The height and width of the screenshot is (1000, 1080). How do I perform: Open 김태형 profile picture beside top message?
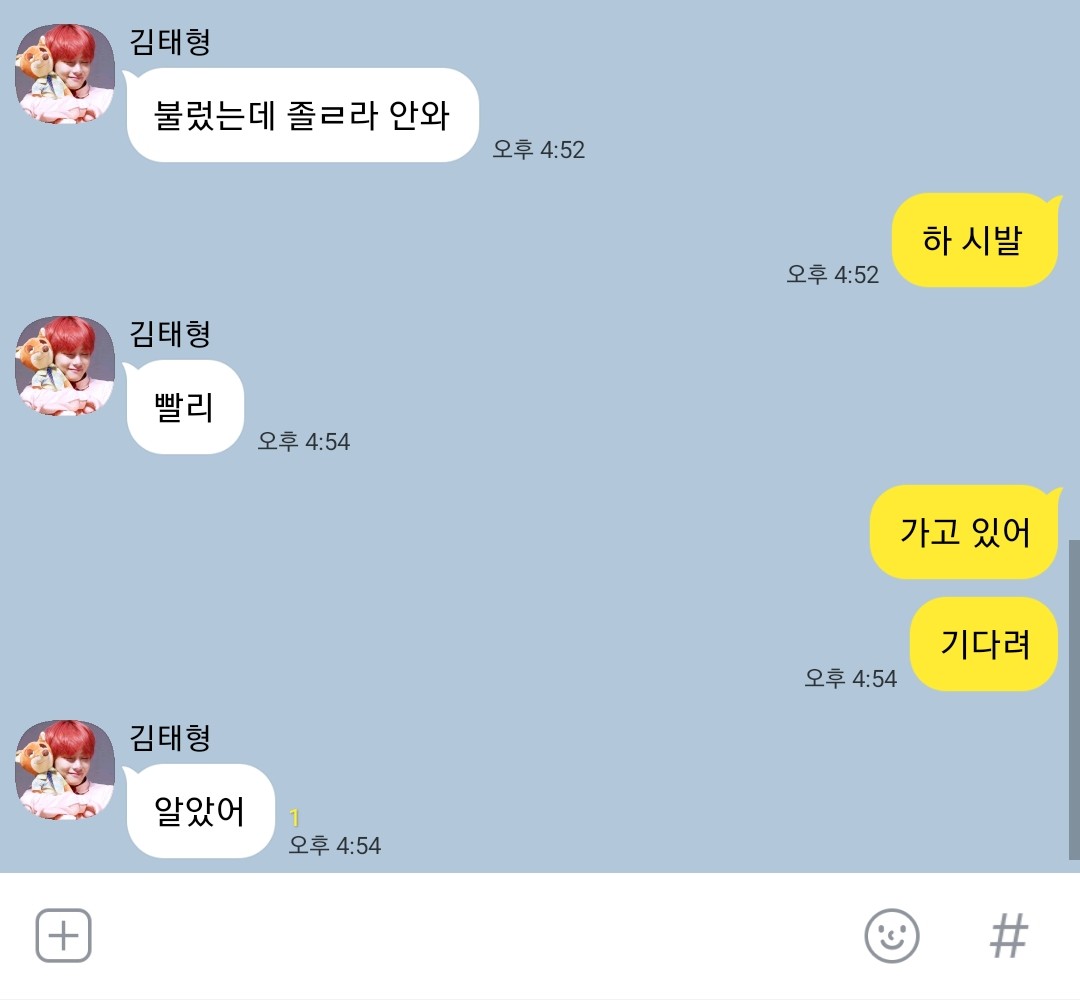pyautogui.click(x=65, y=74)
